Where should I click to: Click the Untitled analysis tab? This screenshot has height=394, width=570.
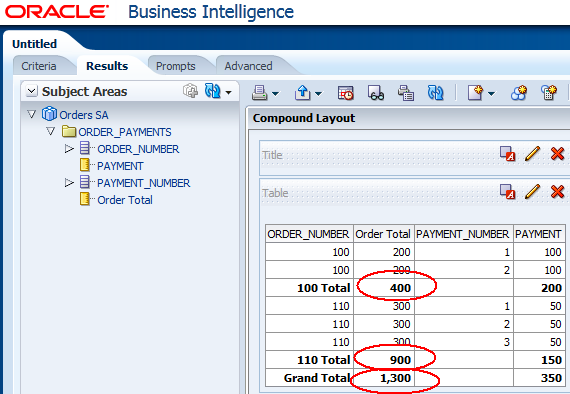35,44
